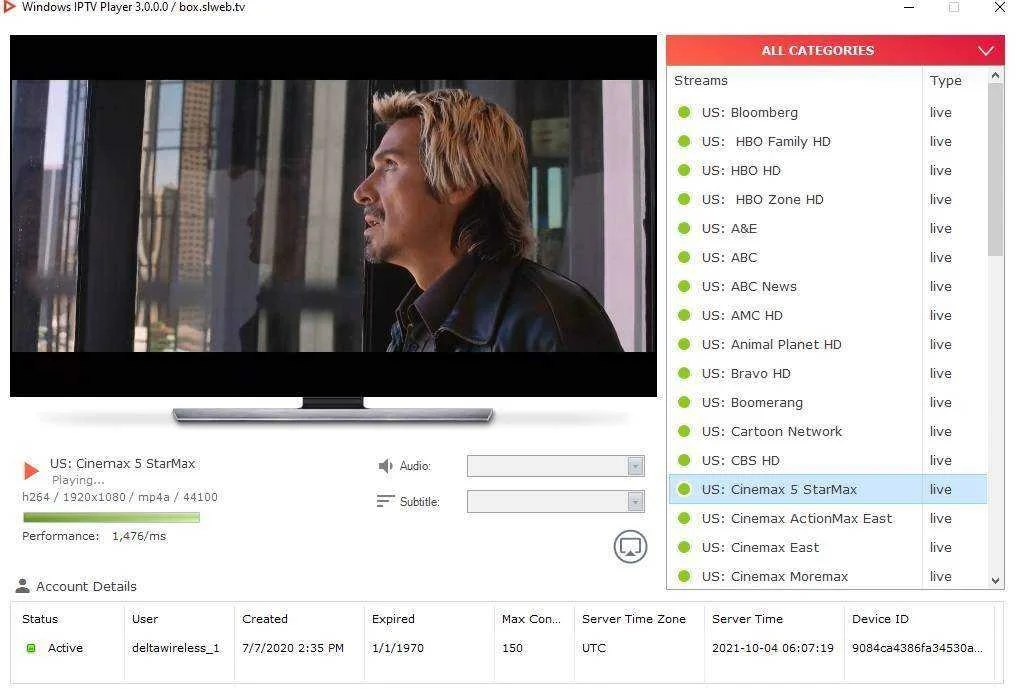Click the live type cell for US: Bloomberg

(940, 112)
